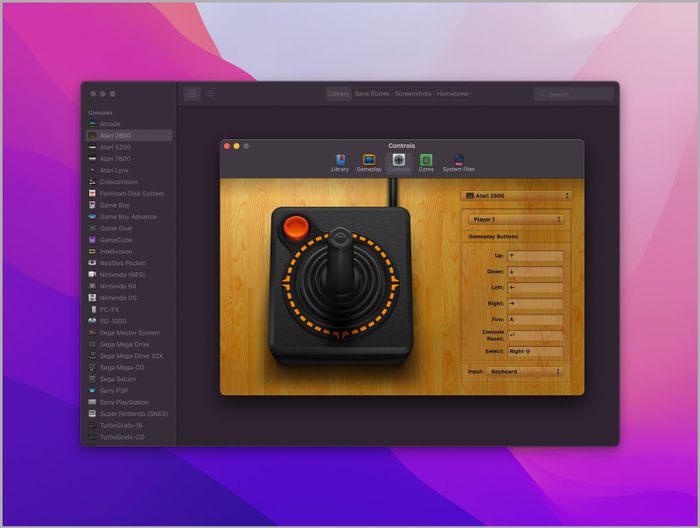Screen dimensions: 700x528
Task: Switch to the Screenshots tab
Action: 413,94
